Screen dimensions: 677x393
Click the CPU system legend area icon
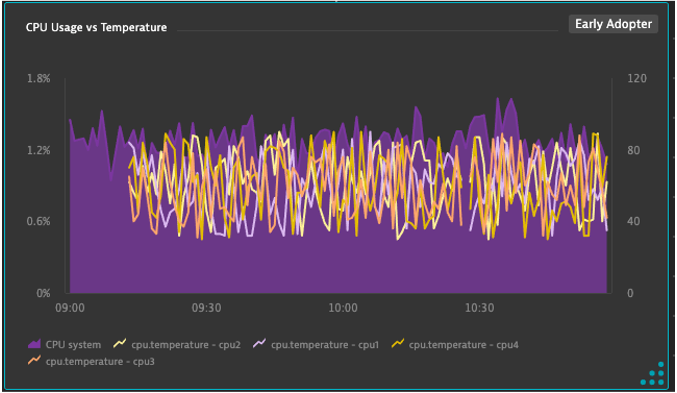34,344
